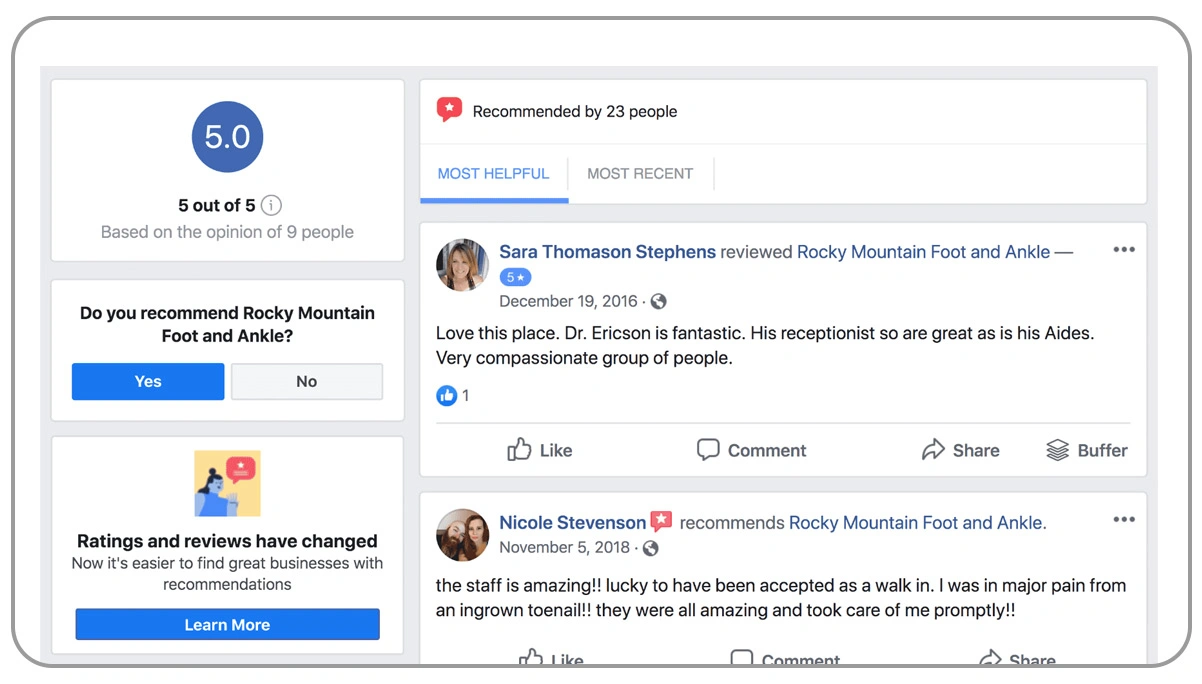Click the Learn More button
This screenshot has height=684, width=1202.
227,624
